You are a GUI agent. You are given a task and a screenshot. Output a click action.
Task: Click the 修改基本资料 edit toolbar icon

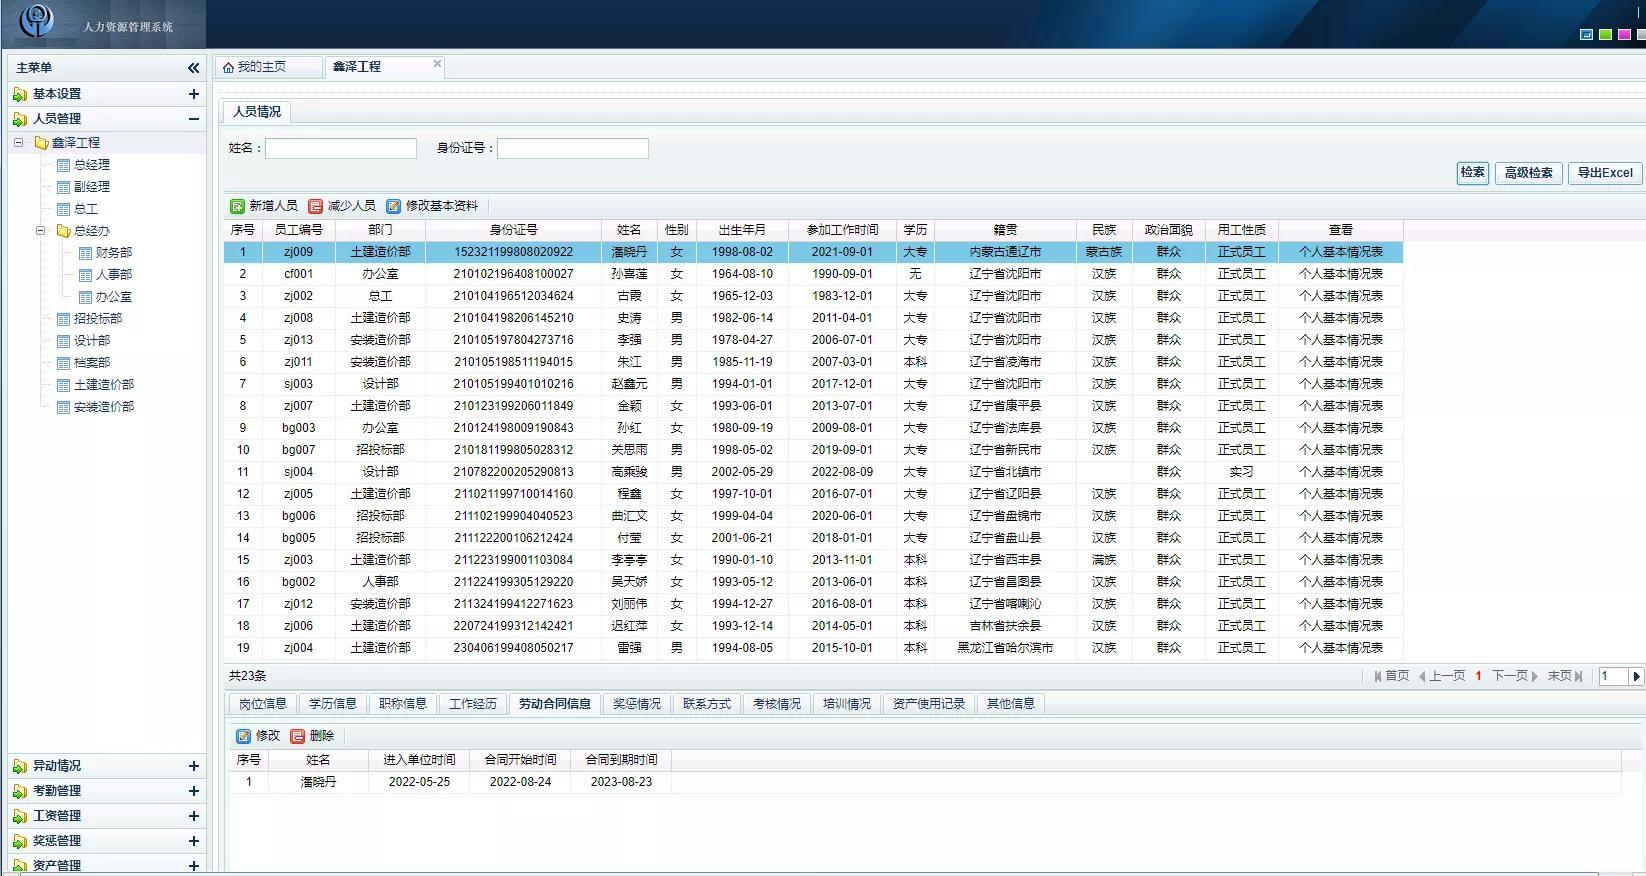click(x=393, y=206)
